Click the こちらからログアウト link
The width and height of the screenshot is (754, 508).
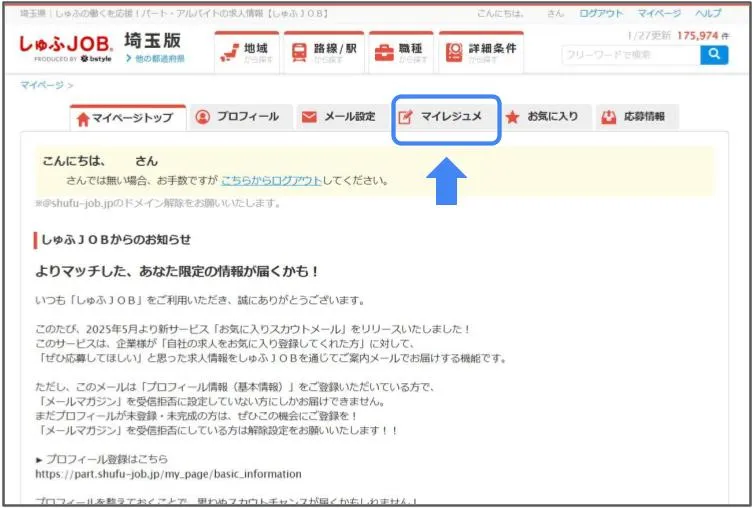(271, 181)
